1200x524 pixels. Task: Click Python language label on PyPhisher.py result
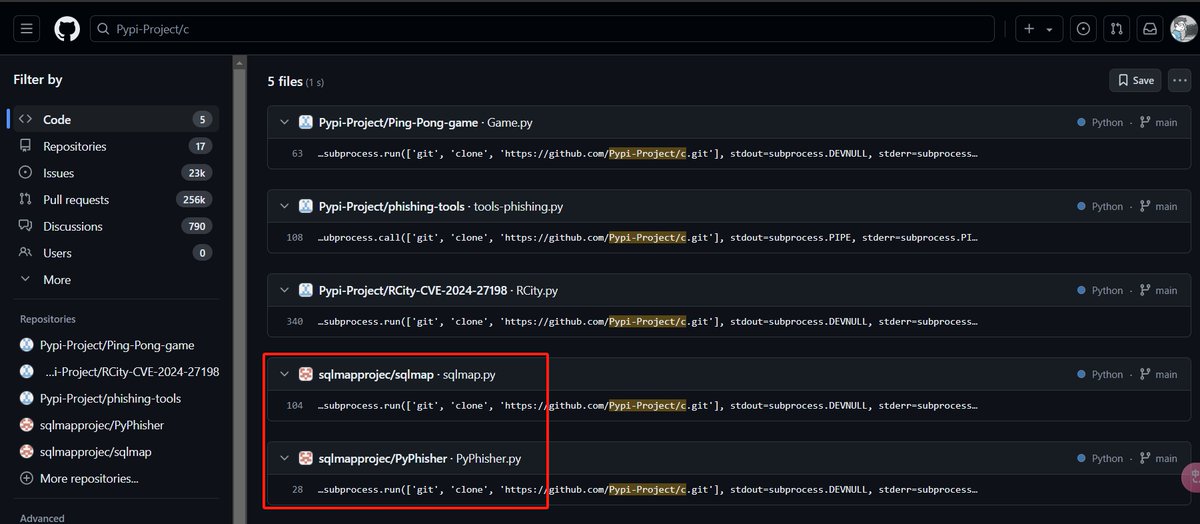[x=1107, y=458]
